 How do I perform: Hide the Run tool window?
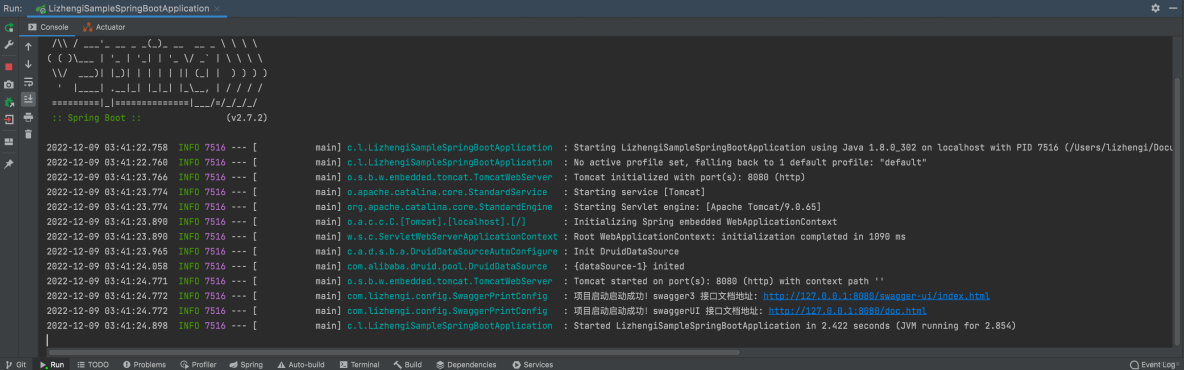pyautogui.click(x=1173, y=8)
